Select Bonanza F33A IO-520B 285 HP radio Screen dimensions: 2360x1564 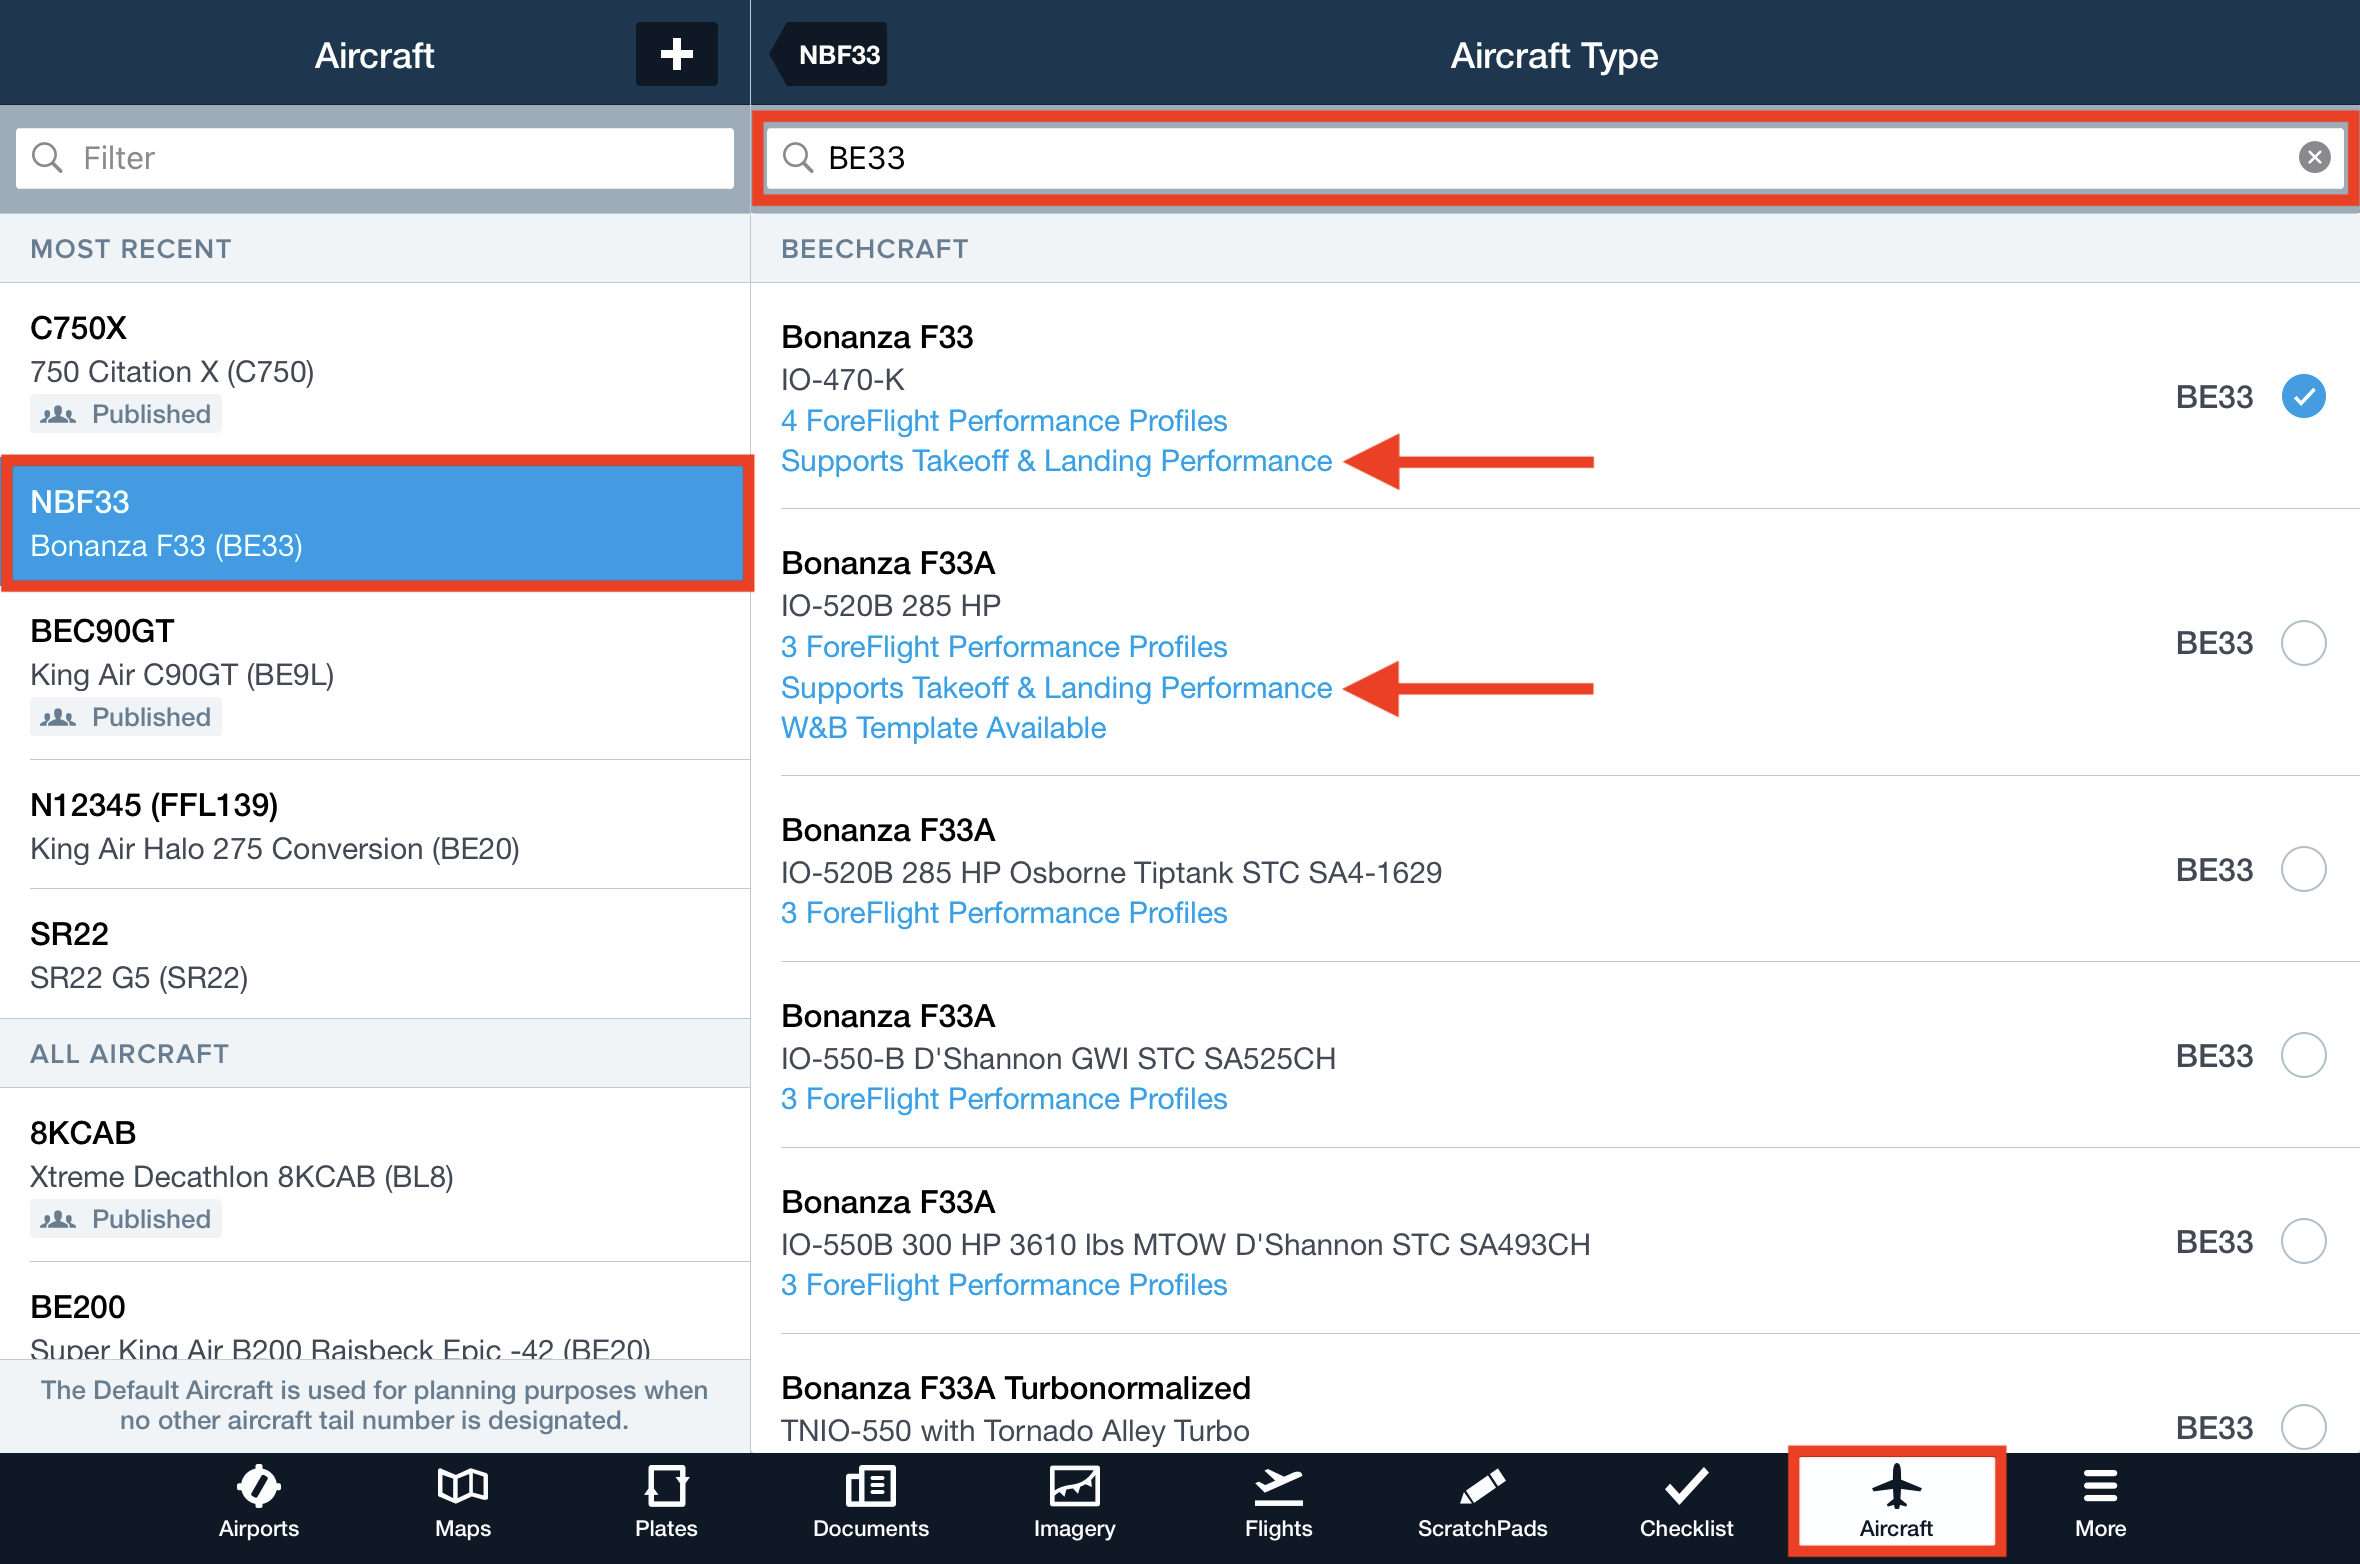[x=2303, y=642]
